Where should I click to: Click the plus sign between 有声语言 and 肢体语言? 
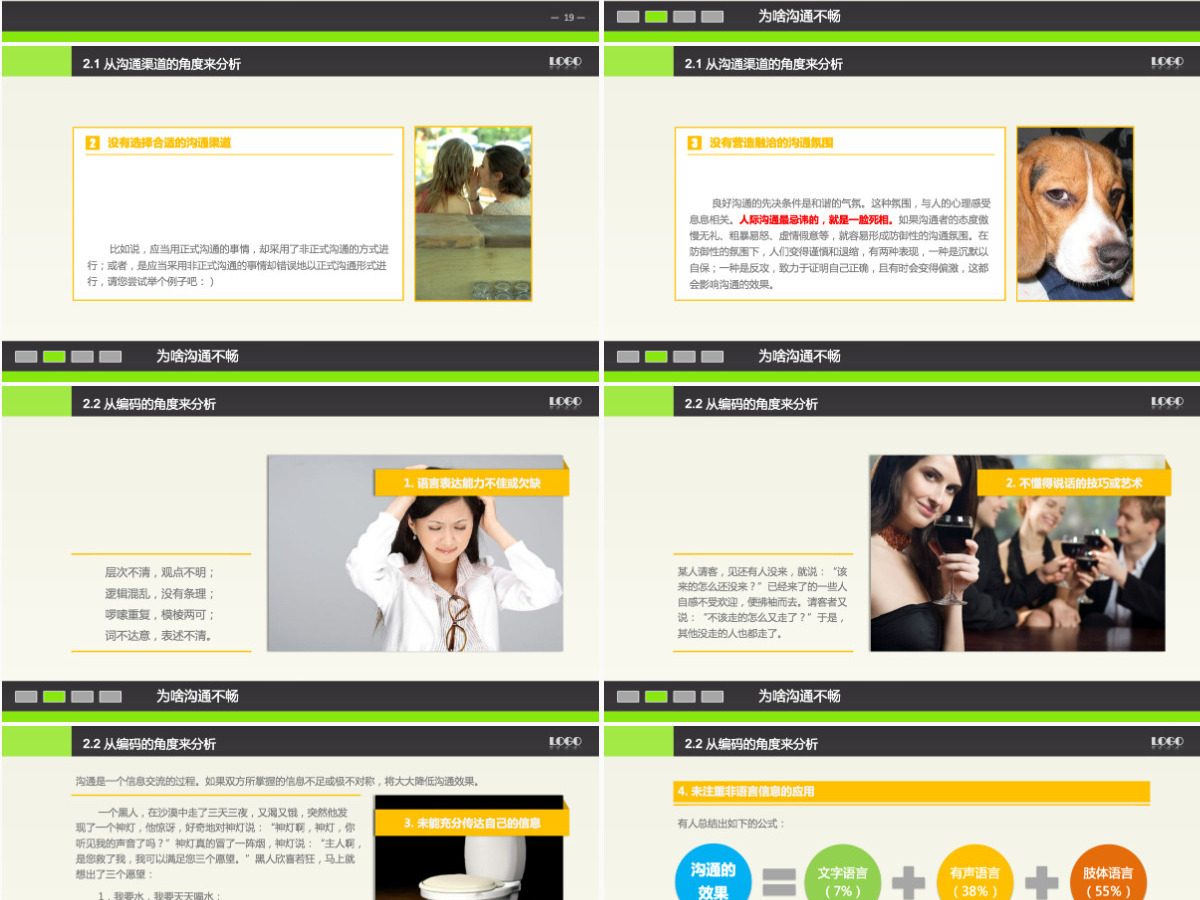coord(1041,881)
